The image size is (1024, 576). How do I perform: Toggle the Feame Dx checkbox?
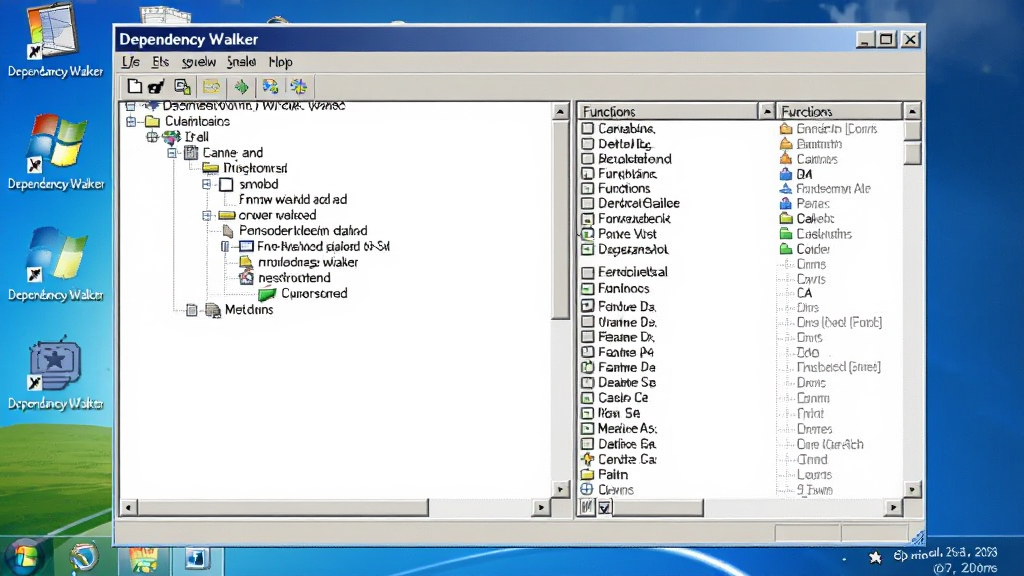(588, 337)
